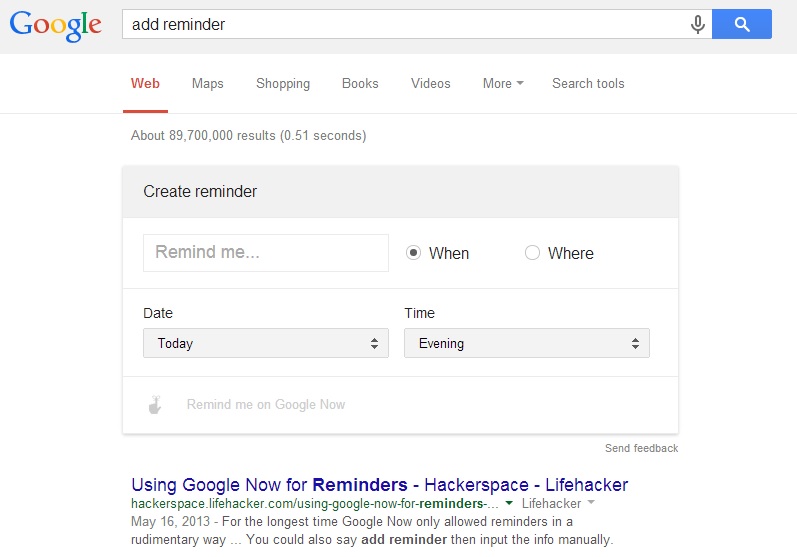
Task: Click the blue magnifier search button
Action: coord(742,24)
